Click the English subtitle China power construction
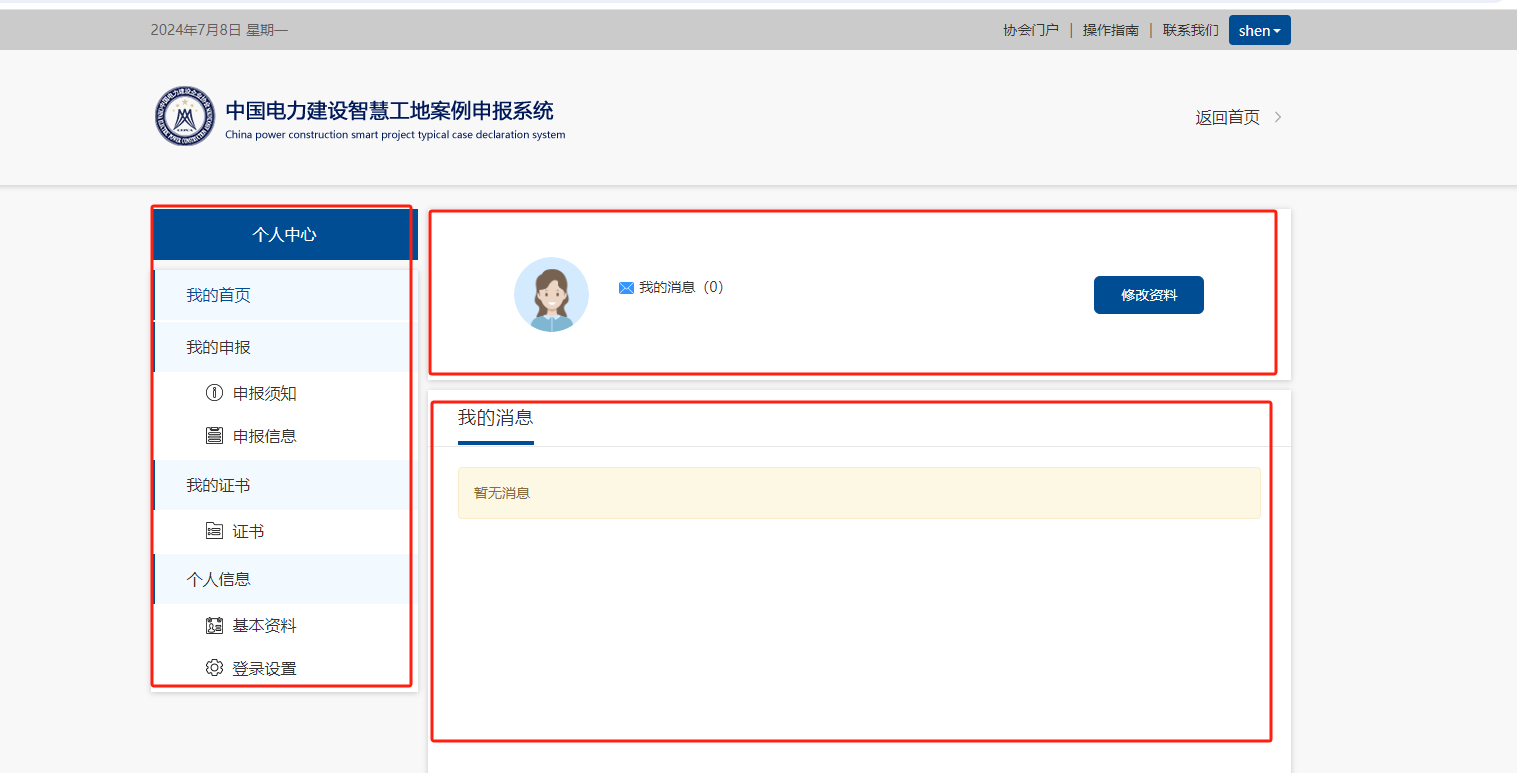1517x773 pixels. (x=395, y=135)
